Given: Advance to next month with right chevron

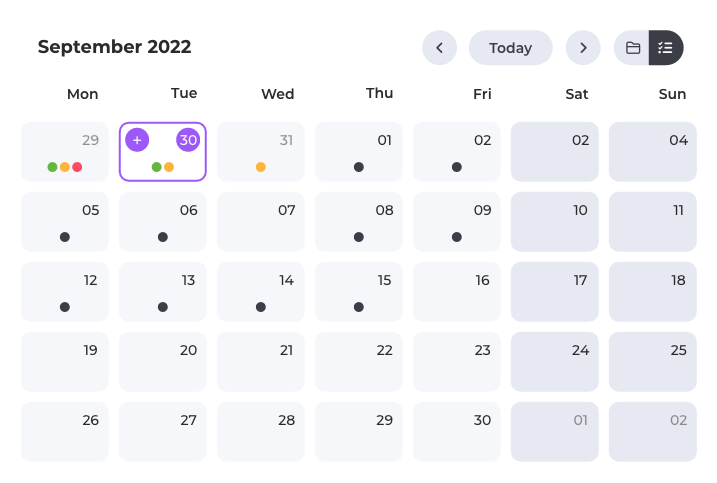Looking at the screenshot, I should (x=583, y=48).
